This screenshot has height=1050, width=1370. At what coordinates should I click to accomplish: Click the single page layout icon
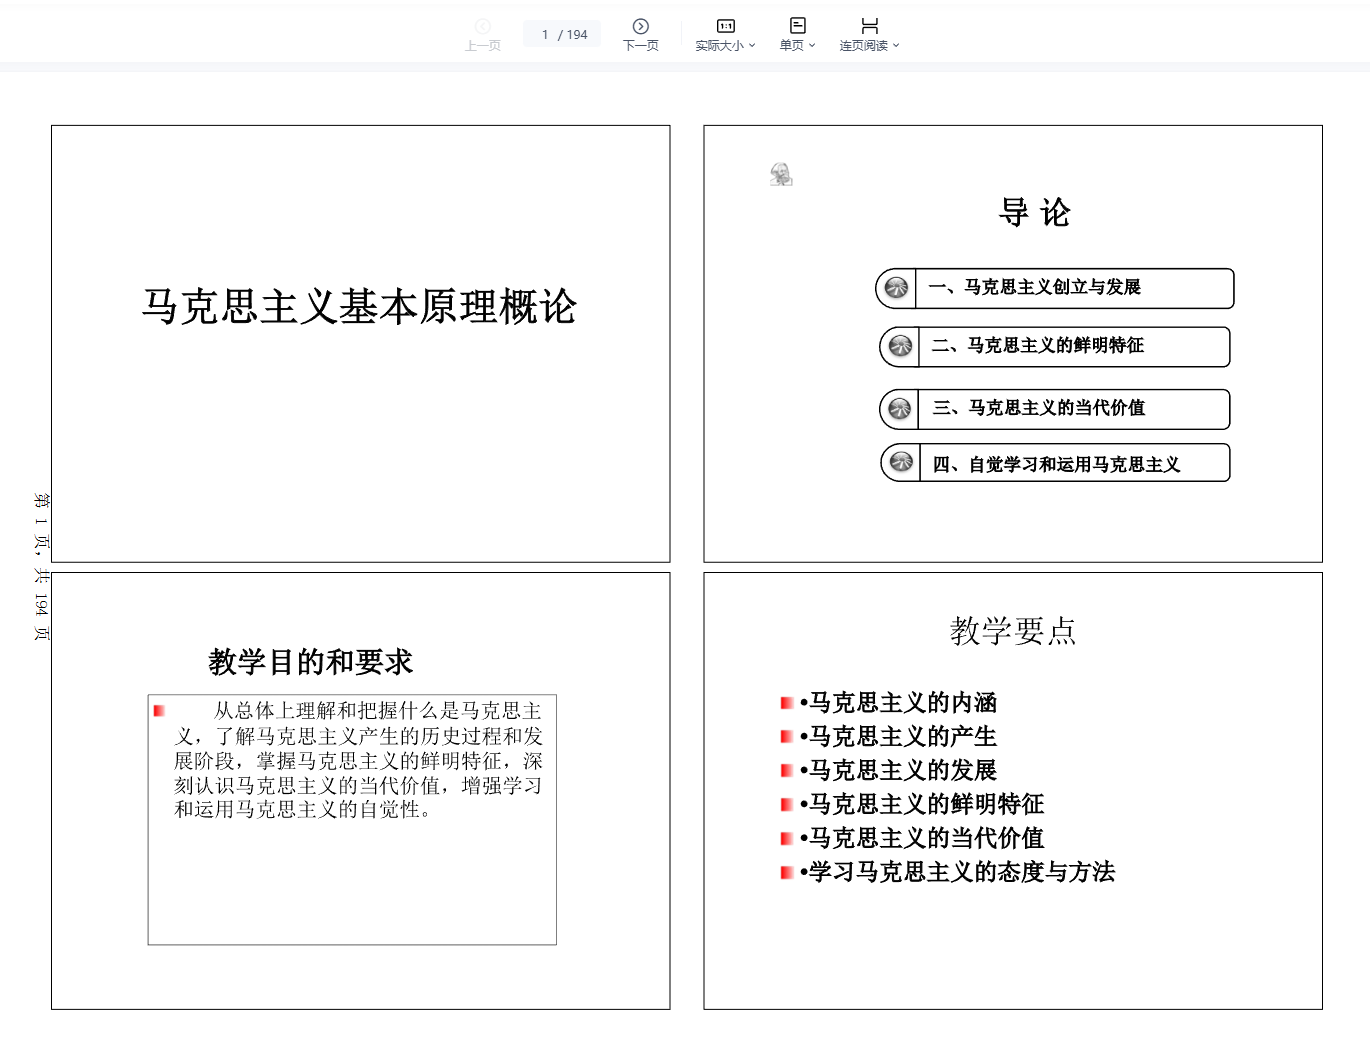click(x=797, y=26)
